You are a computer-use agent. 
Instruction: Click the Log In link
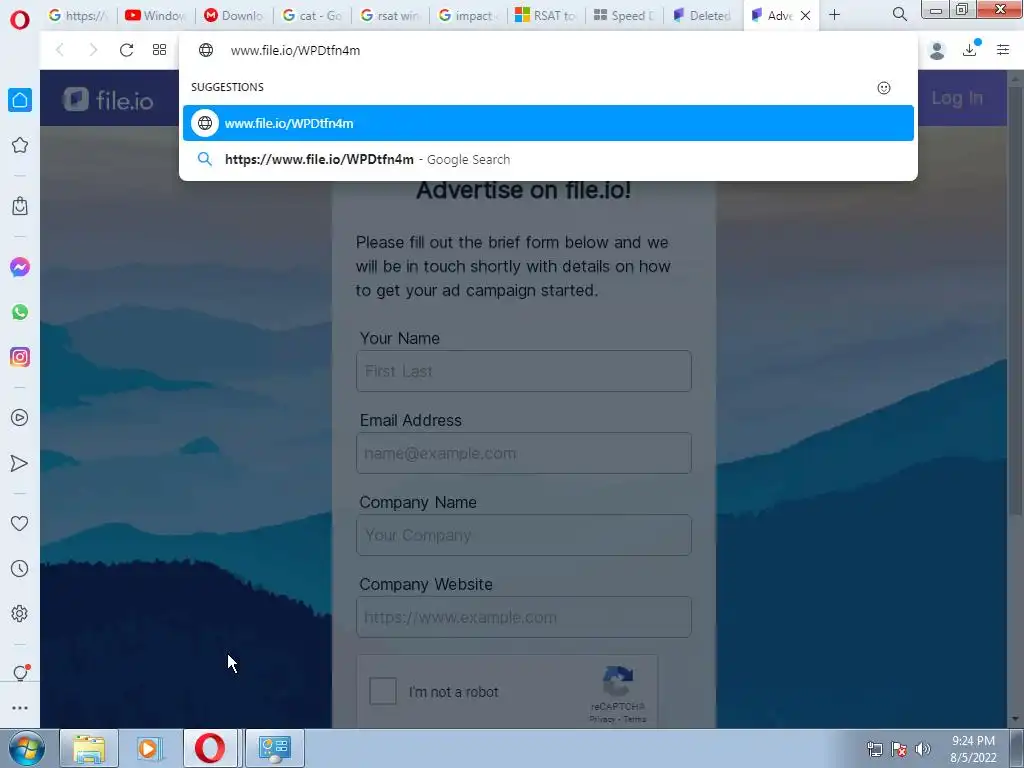click(957, 98)
